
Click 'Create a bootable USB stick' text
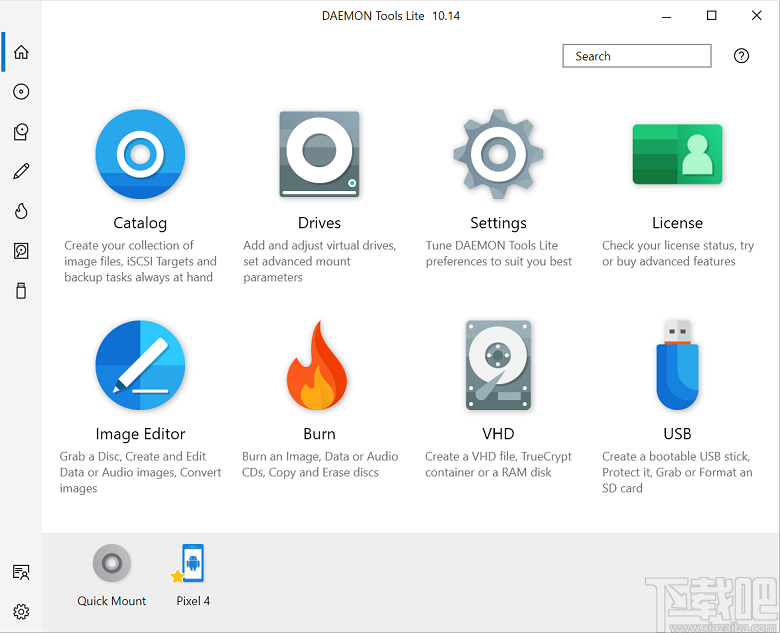click(x=678, y=472)
